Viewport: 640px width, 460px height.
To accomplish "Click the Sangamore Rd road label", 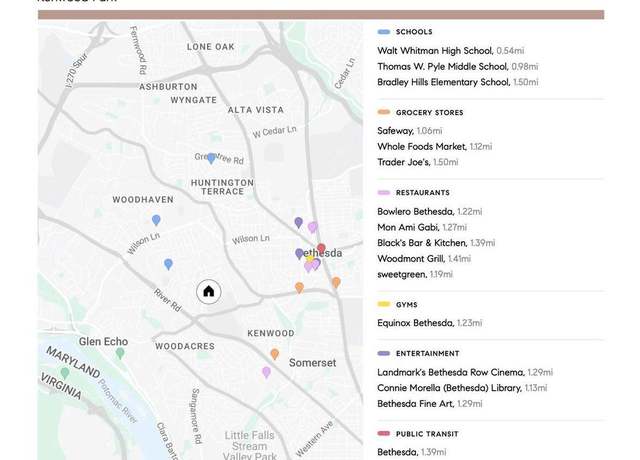I will [196, 416].
